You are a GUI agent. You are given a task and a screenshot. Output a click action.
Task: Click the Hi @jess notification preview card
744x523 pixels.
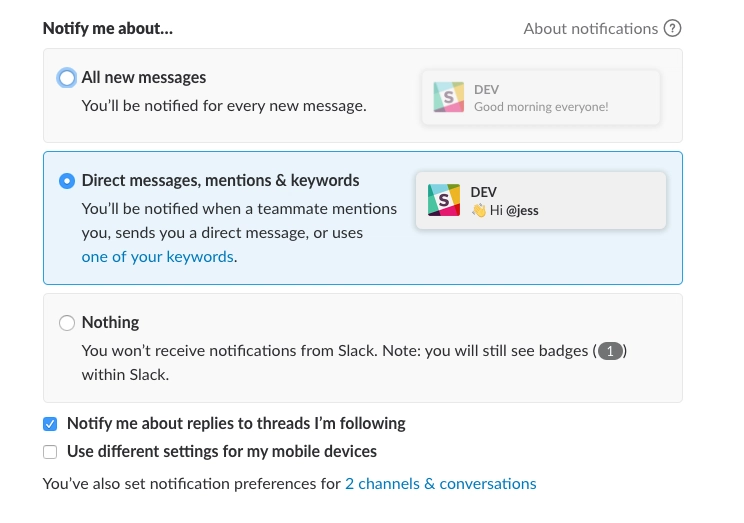[x=541, y=200]
